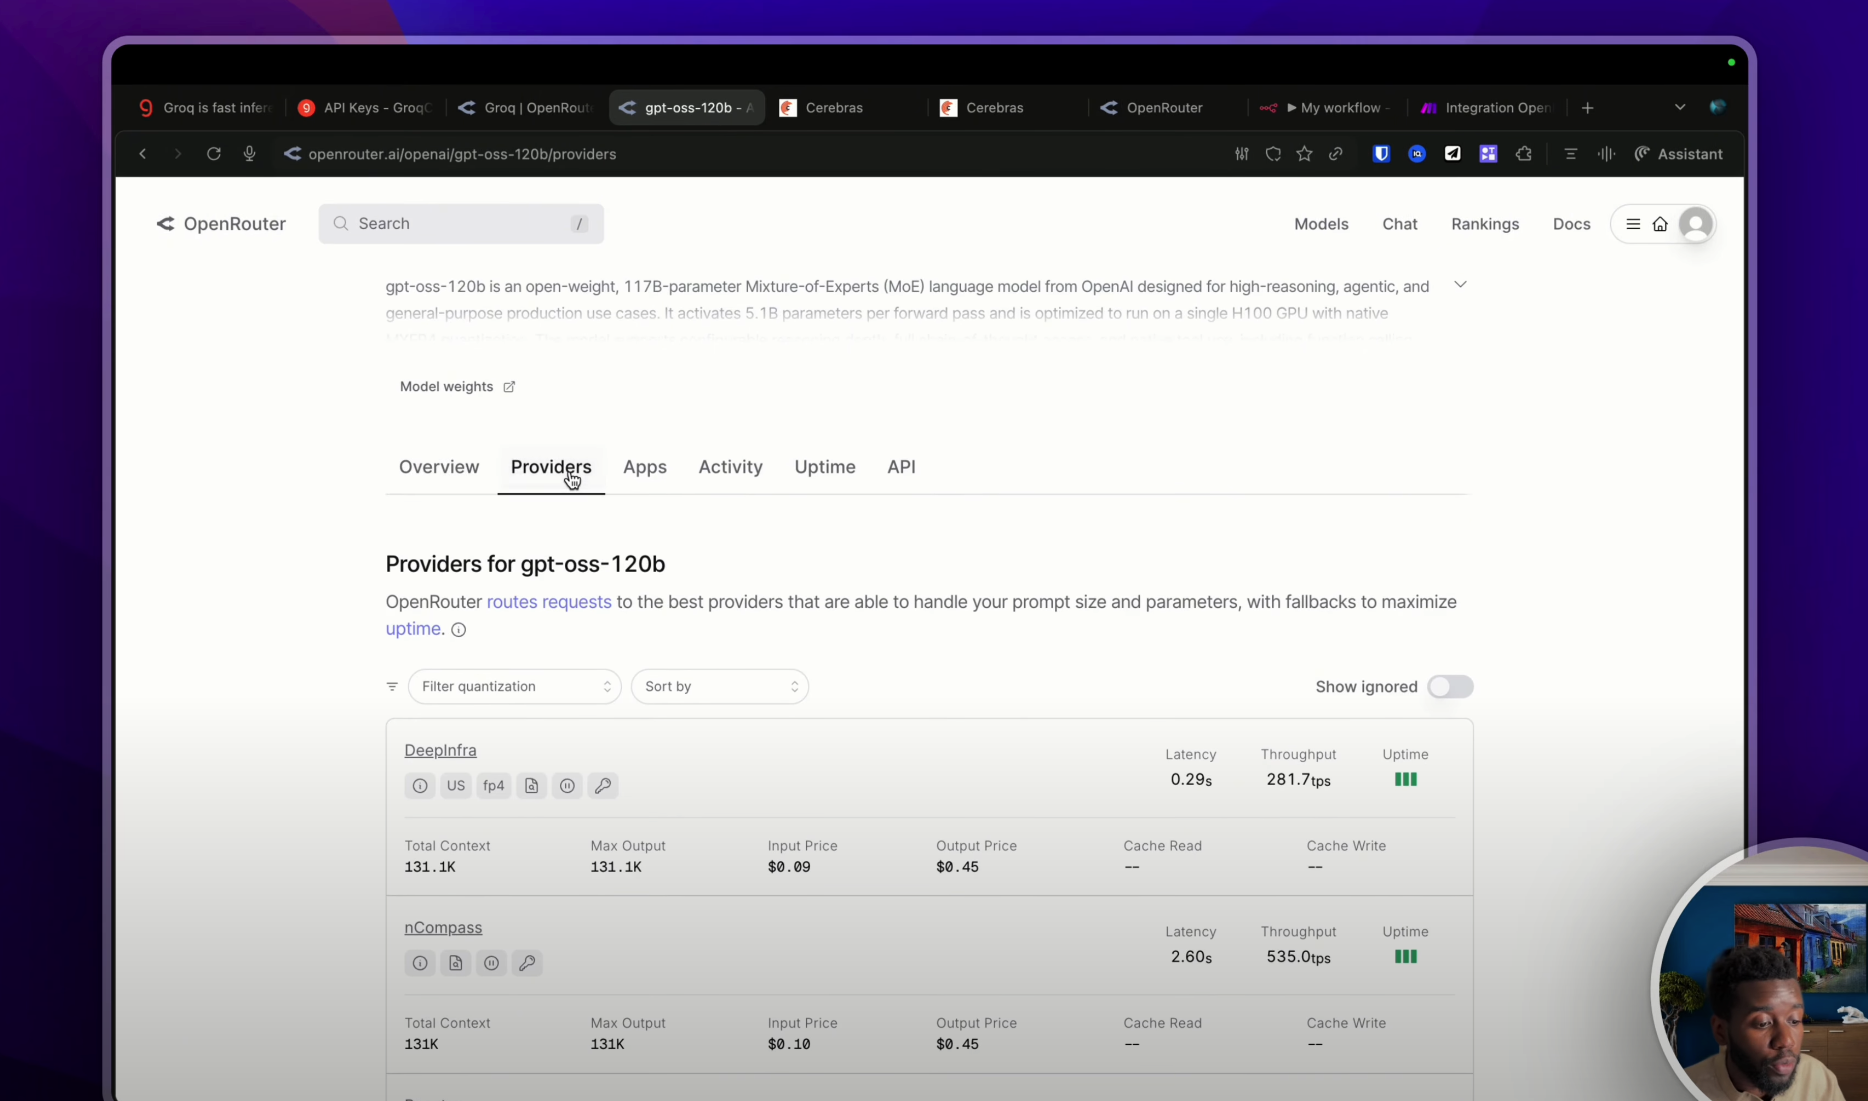Click the OpenRouter logo
This screenshot has height=1101, width=1868.
(x=221, y=224)
